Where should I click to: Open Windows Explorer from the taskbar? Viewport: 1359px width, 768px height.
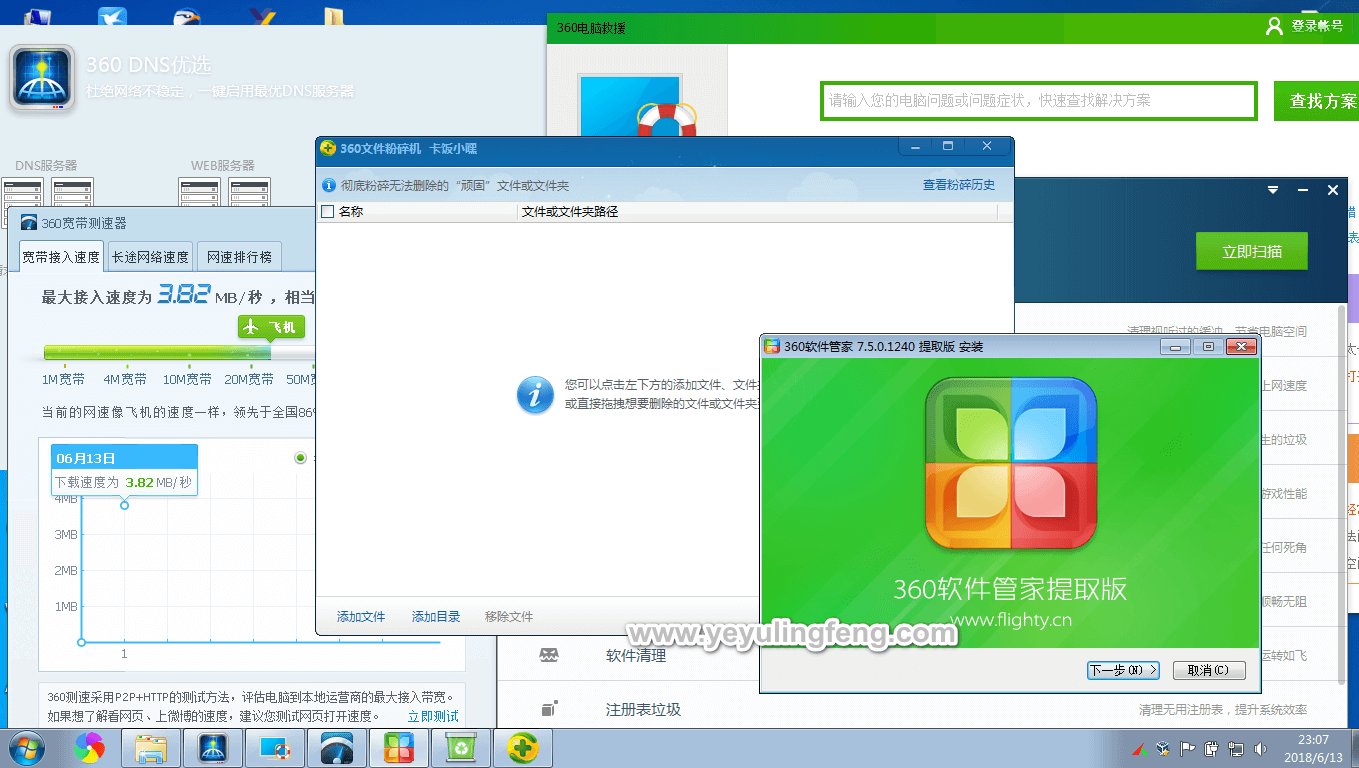(x=151, y=748)
